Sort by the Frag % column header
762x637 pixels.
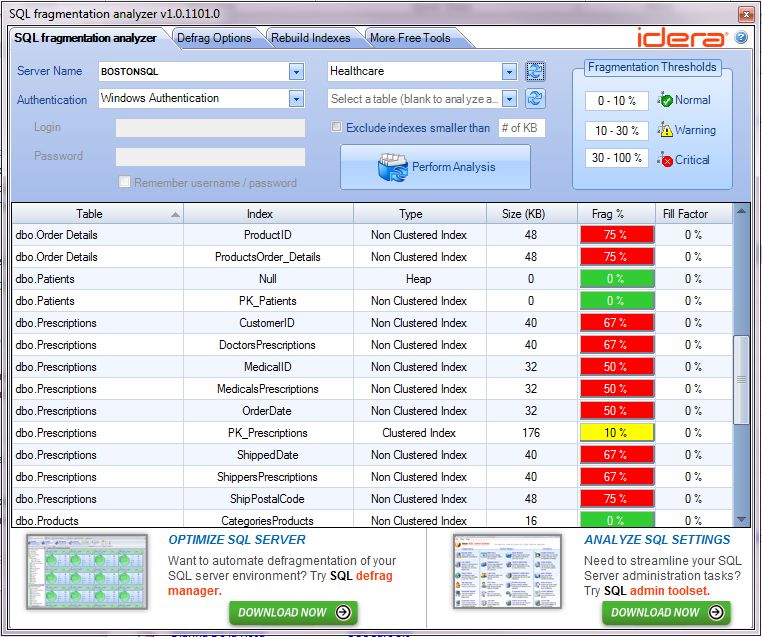616,214
